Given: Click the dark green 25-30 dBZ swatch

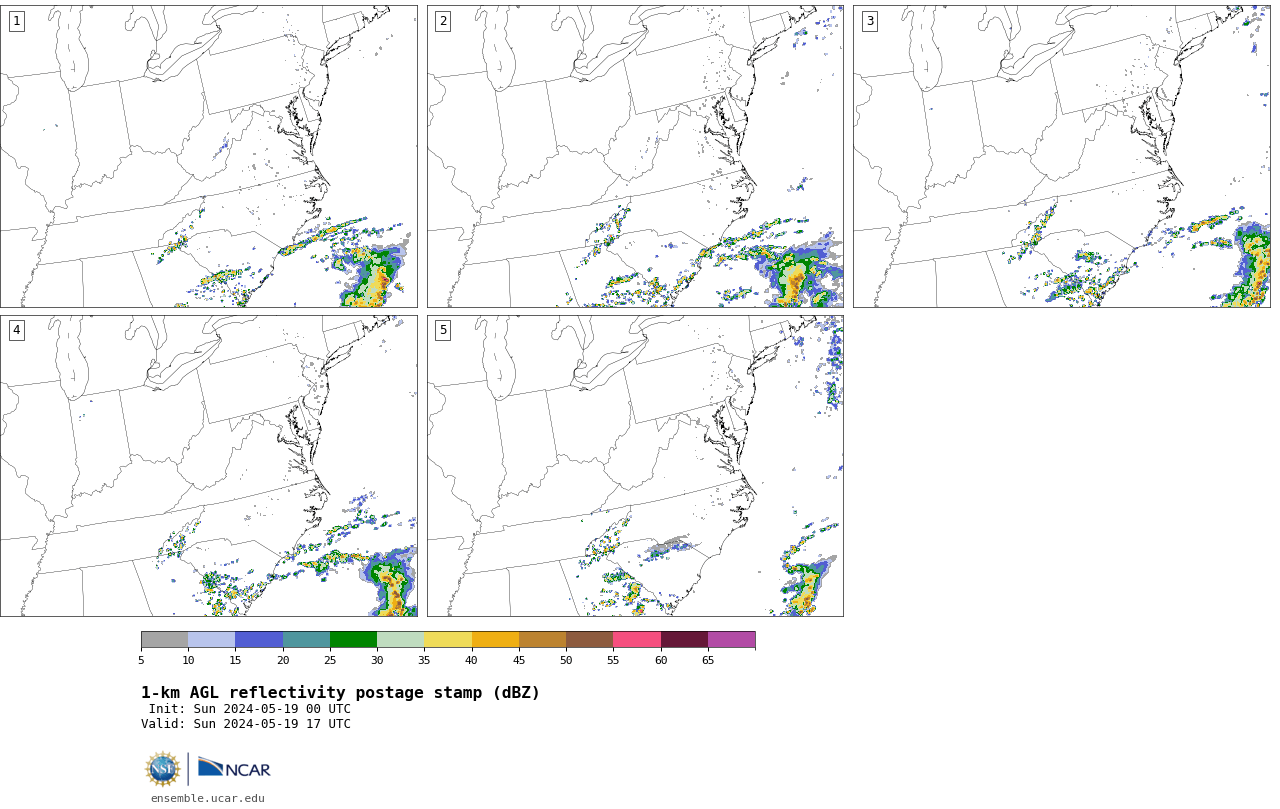Looking at the screenshot, I should [353, 640].
